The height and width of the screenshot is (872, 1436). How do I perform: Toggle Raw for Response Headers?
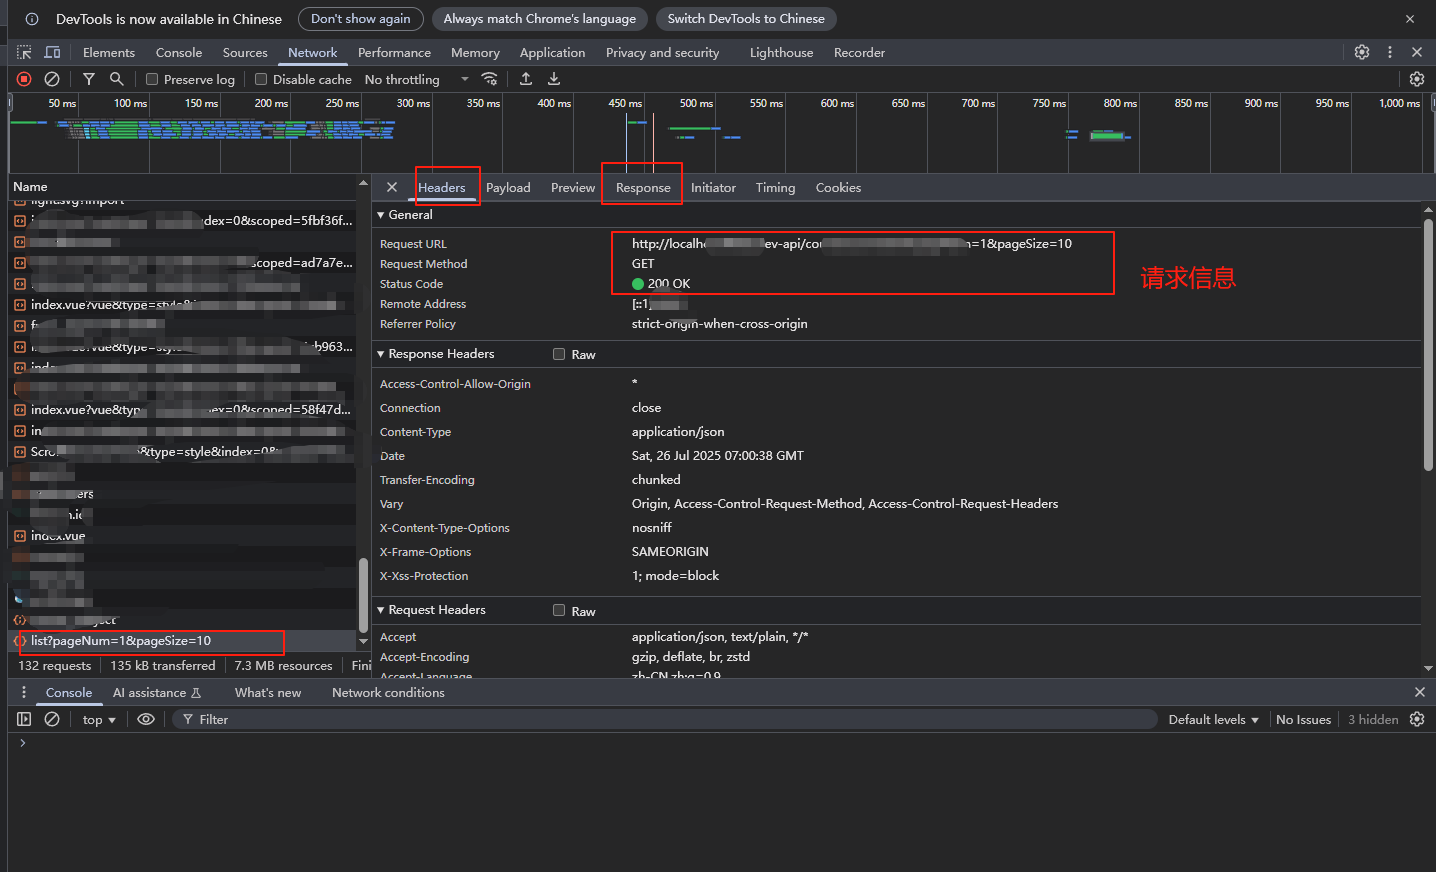(559, 354)
